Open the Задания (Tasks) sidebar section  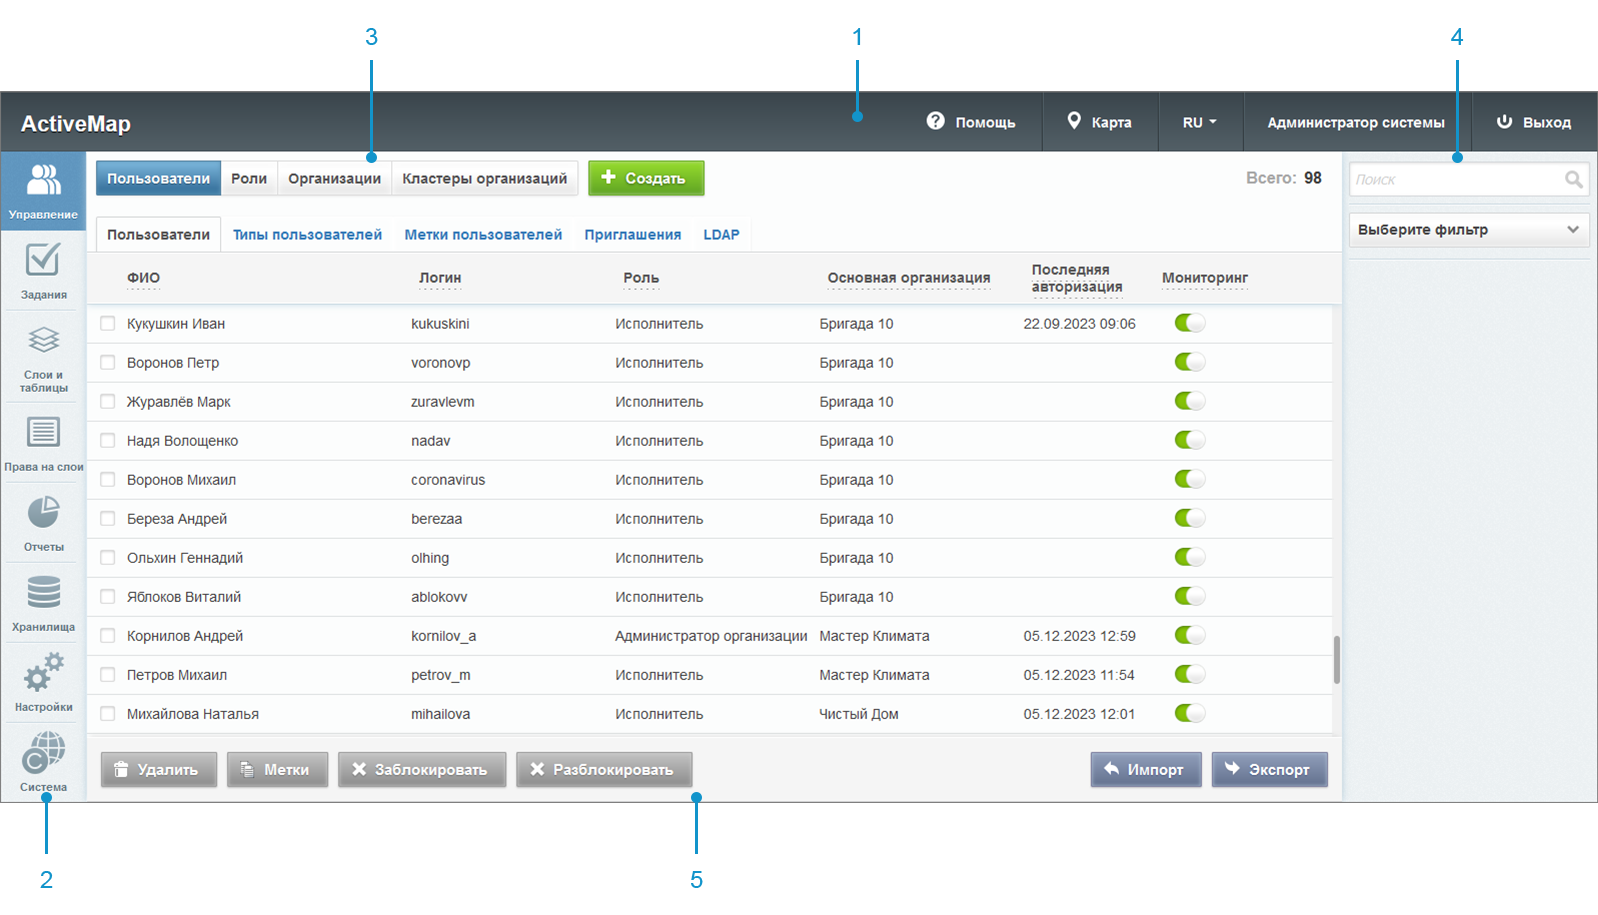pyautogui.click(x=43, y=270)
